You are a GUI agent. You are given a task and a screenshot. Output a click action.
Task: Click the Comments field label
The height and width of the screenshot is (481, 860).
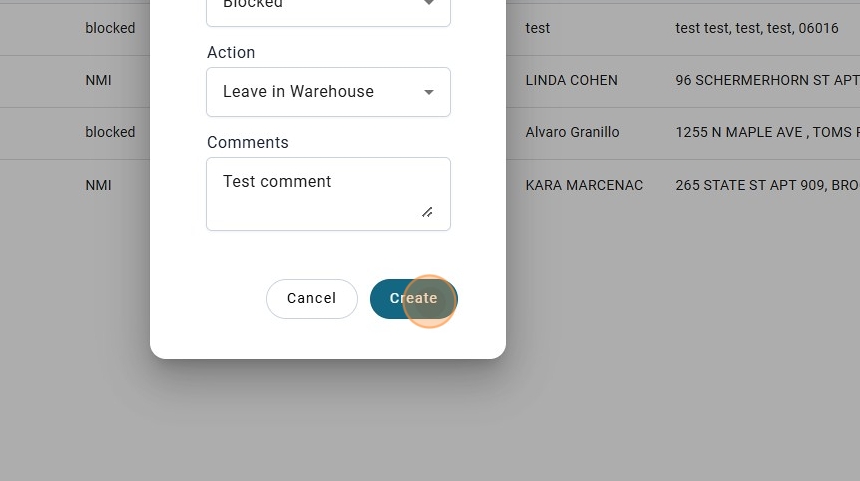click(248, 142)
